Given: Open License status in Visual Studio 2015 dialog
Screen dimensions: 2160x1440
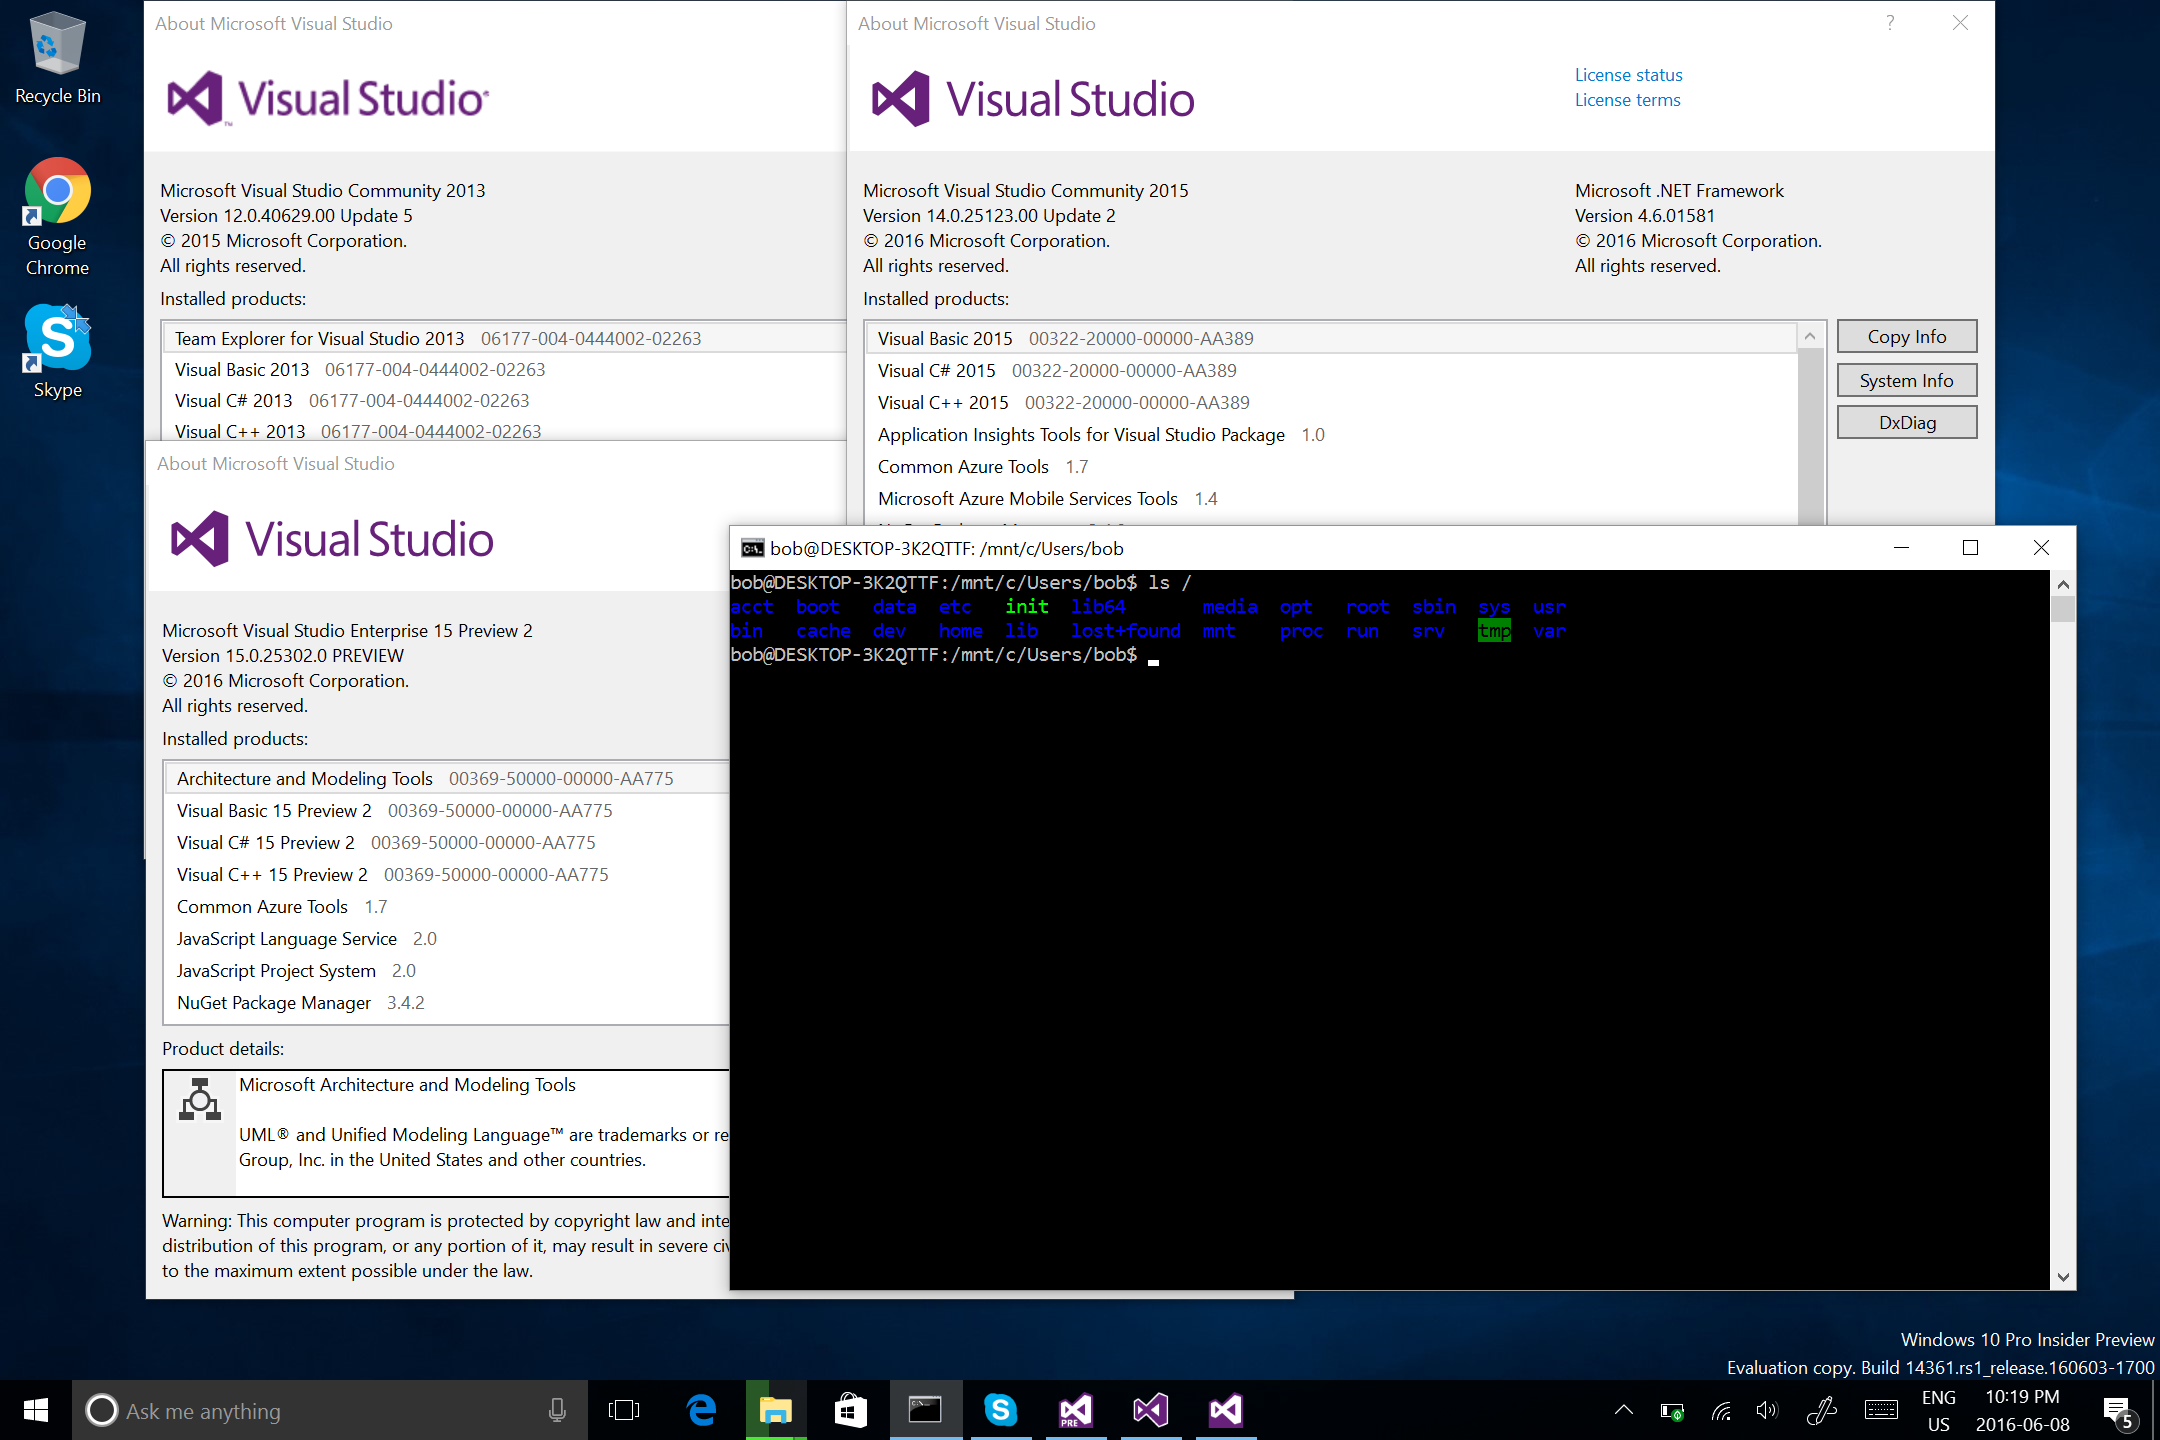Looking at the screenshot, I should pos(1627,74).
